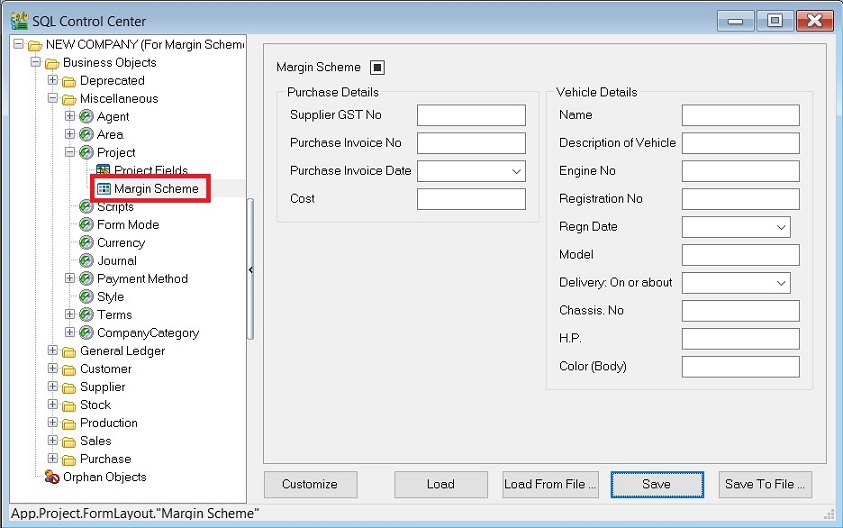Click the Currency node icon
Viewport: 843px width, 528px height.
pyautogui.click(x=86, y=243)
